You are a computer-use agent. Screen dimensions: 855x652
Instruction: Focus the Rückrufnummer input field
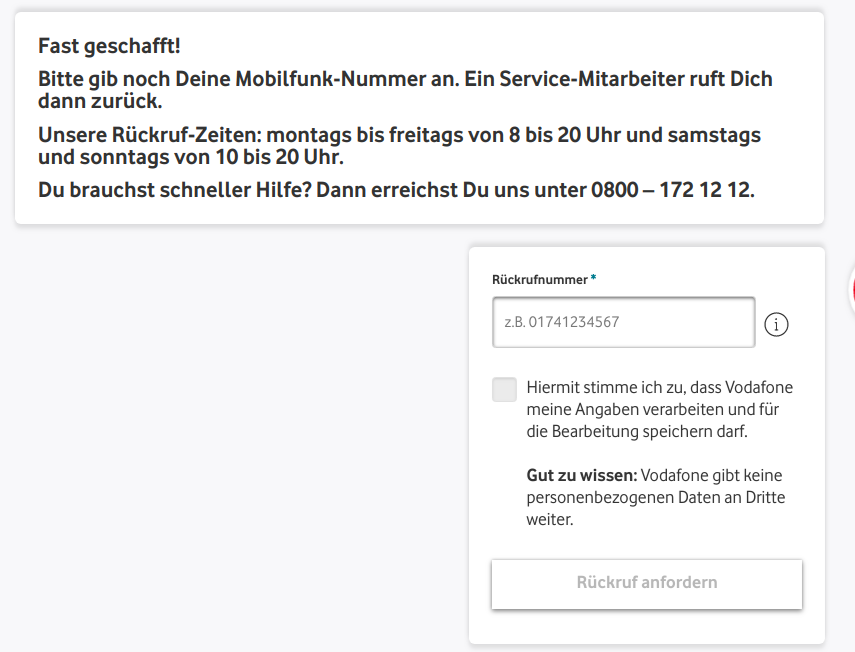click(623, 322)
